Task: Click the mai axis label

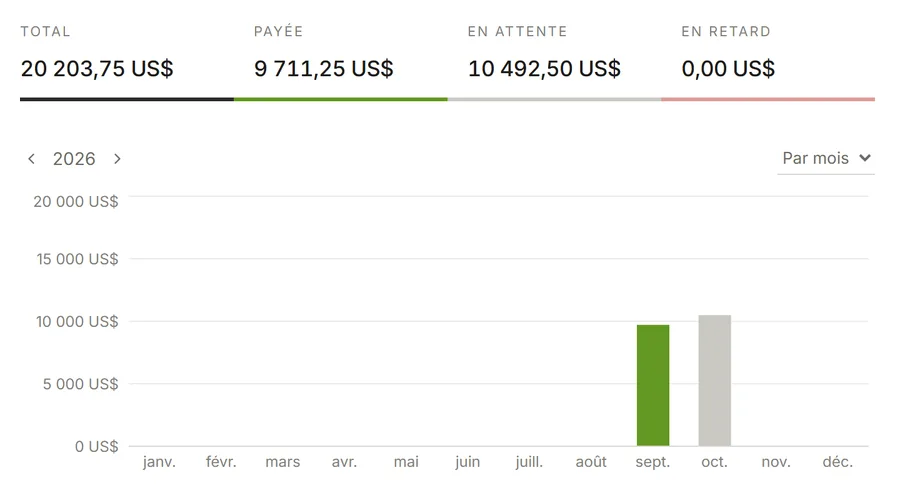Action: pos(406,462)
